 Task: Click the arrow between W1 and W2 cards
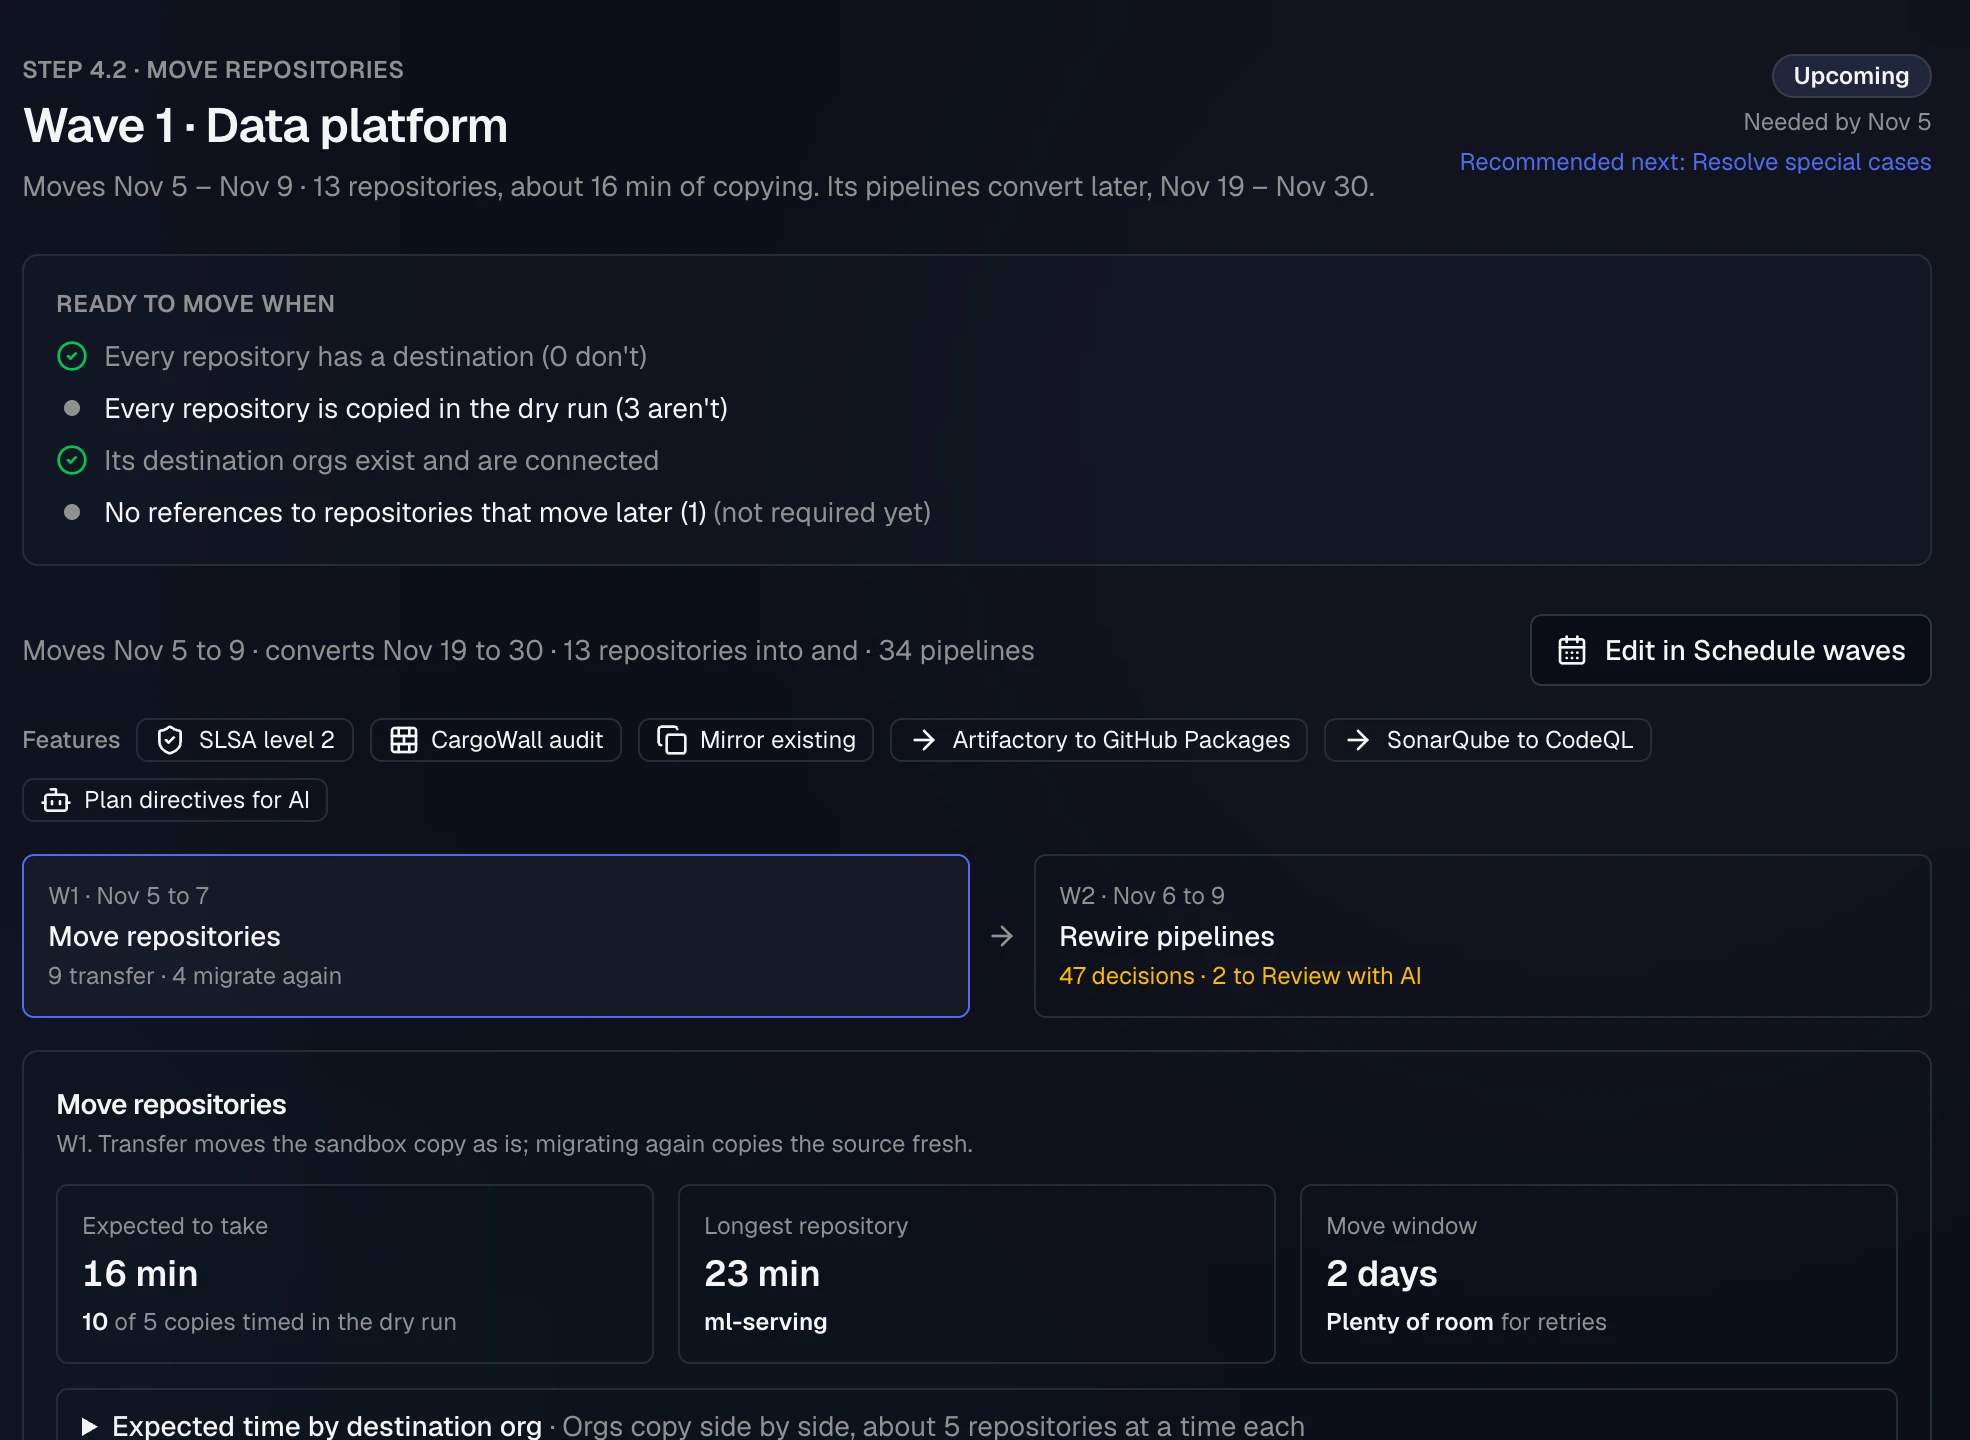coord(1002,936)
